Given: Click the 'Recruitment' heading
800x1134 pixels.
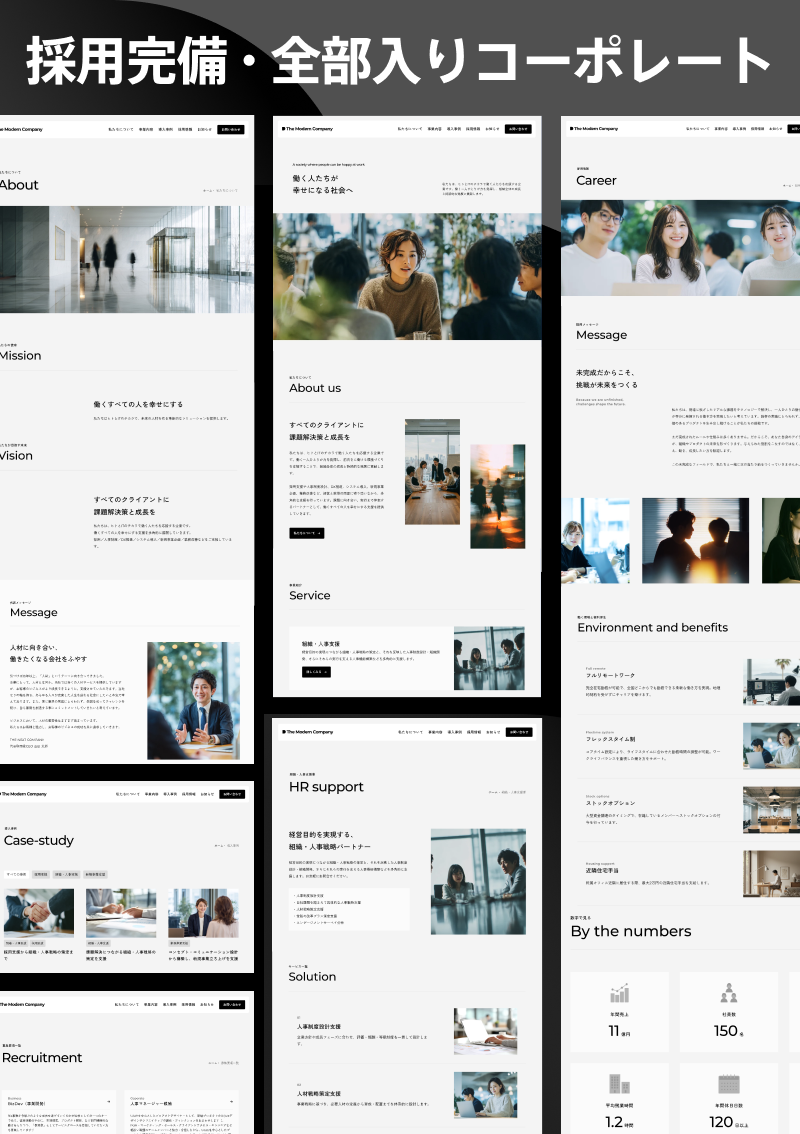Looking at the screenshot, I should tap(42, 1057).
